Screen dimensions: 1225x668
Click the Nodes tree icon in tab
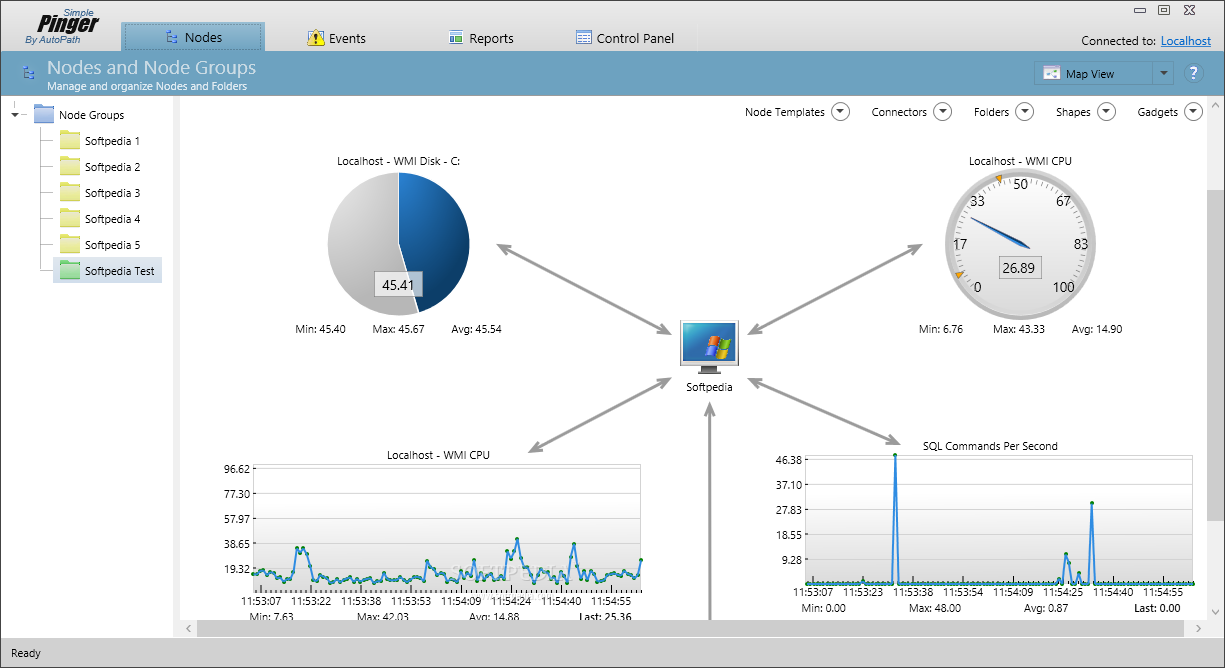click(172, 37)
